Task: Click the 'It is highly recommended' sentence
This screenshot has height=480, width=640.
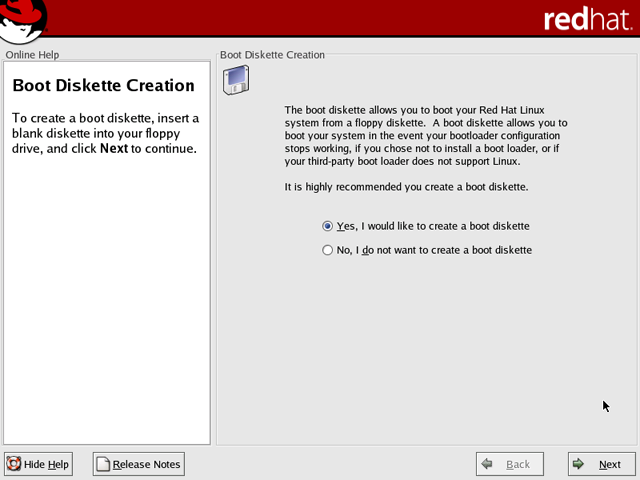Action: point(406,187)
